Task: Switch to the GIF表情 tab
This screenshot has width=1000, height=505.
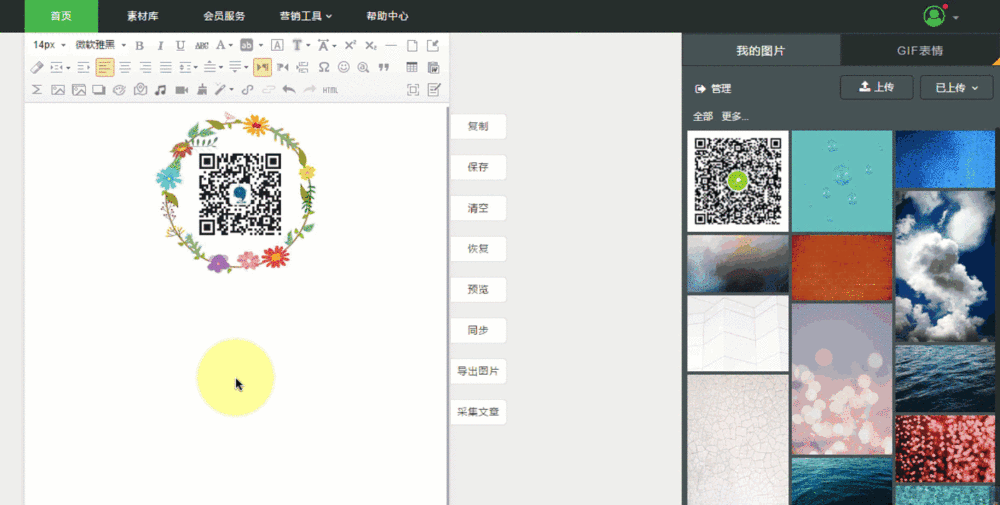Action: pyautogui.click(x=920, y=50)
